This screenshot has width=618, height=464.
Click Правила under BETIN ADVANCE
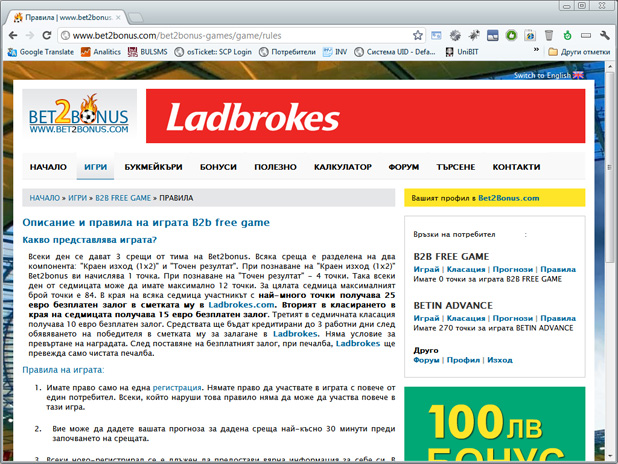tap(558, 318)
